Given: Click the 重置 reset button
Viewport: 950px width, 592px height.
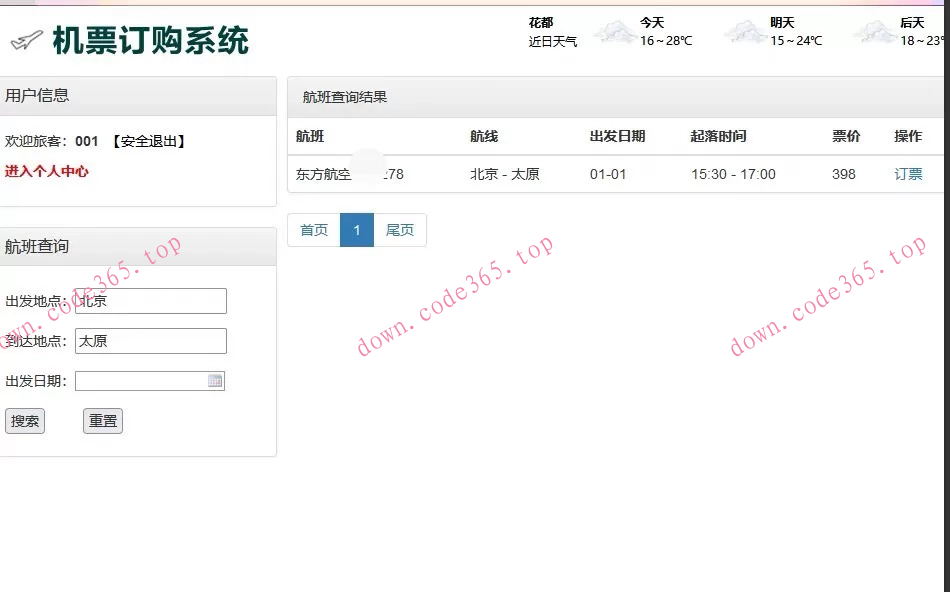Looking at the screenshot, I should click(x=102, y=420).
